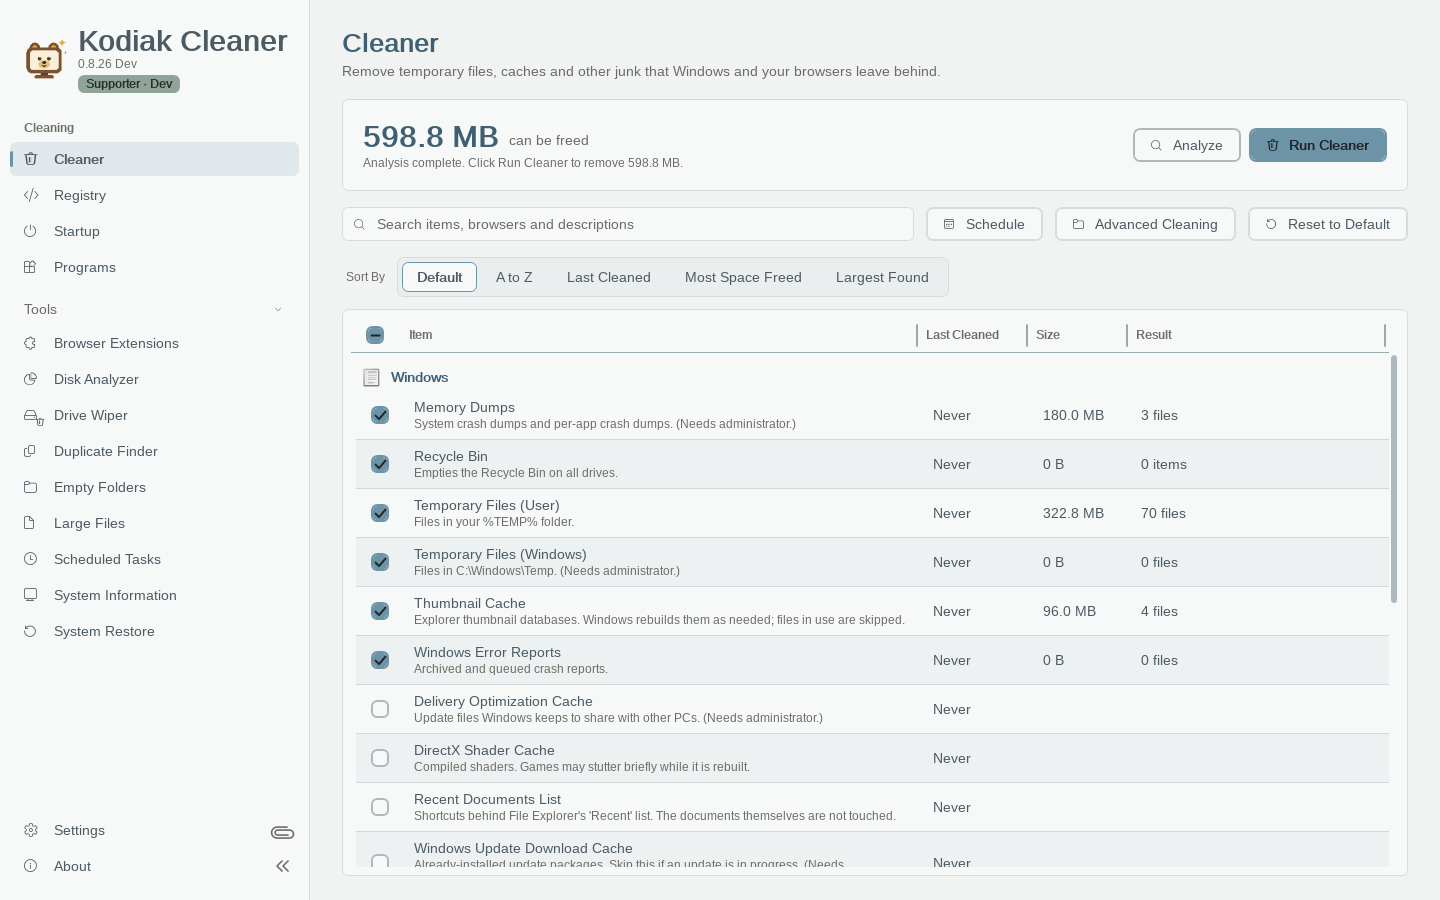Screen dimensions: 1440x900
Task: Click the System Restore icon
Action: [31, 631]
